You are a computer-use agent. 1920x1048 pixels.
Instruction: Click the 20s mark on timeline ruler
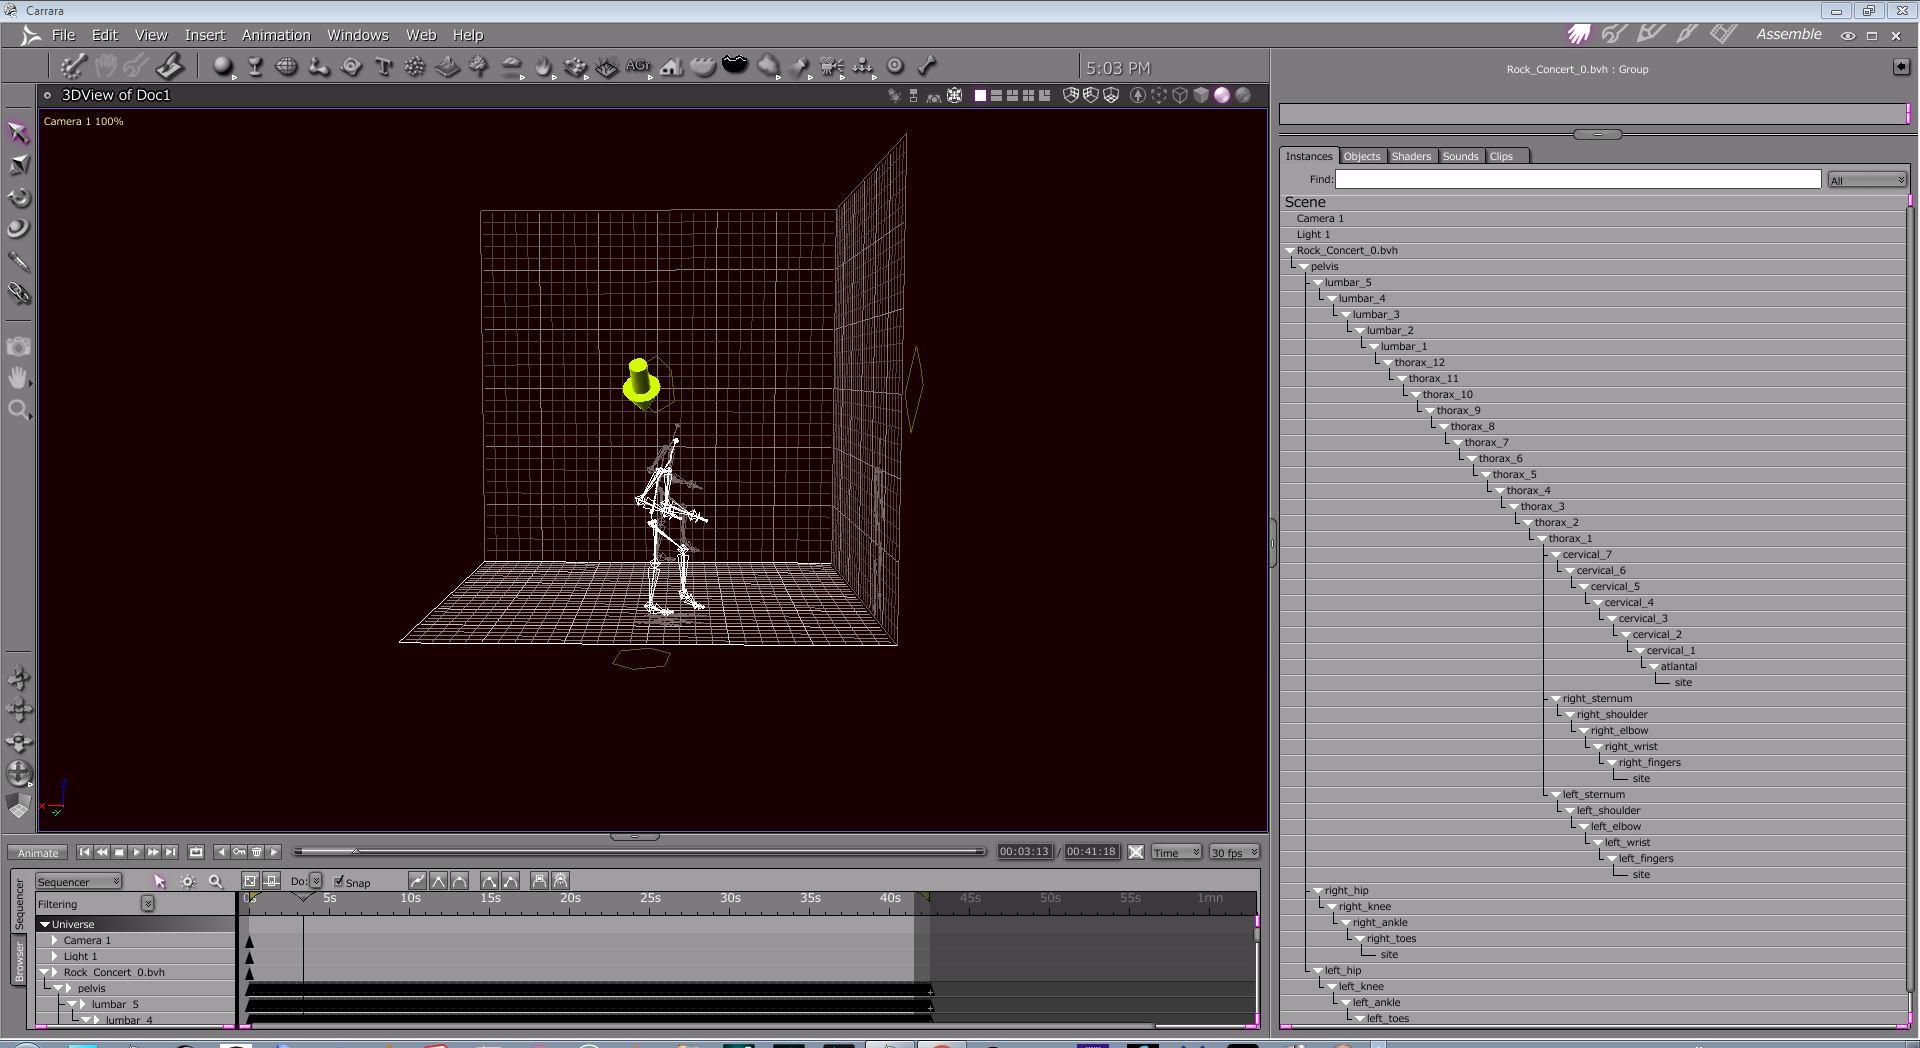pyautogui.click(x=570, y=898)
